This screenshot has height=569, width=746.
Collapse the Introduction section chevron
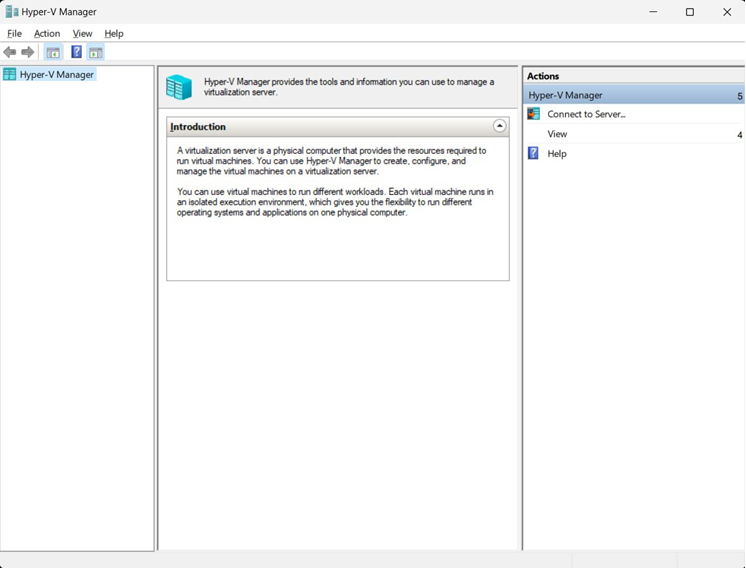[499, 126]
